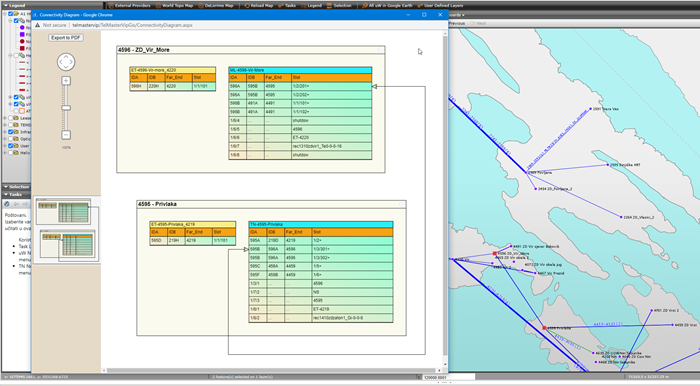The height and width of the screenshot is (386, 700).
Task: Click the red 4595 Privlaka node on the map
Action: [x=544, y=328]
